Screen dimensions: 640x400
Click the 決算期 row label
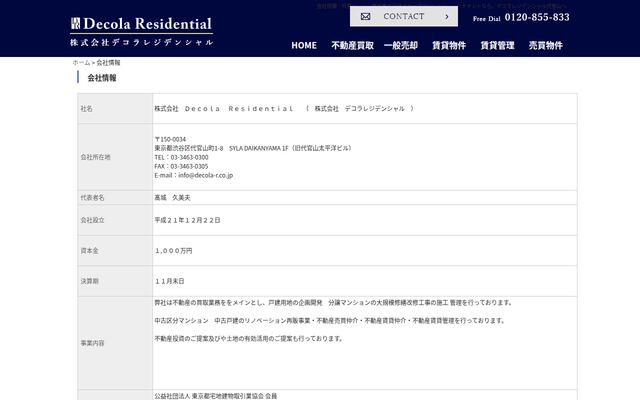[89, 281]
